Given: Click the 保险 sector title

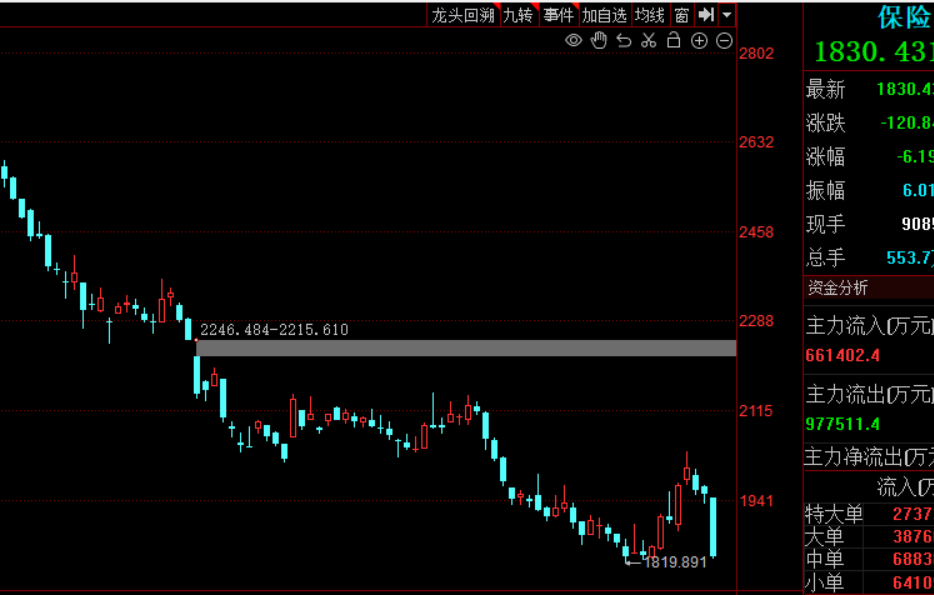Looking at the screenshot, I should click(x=905, y=17).
